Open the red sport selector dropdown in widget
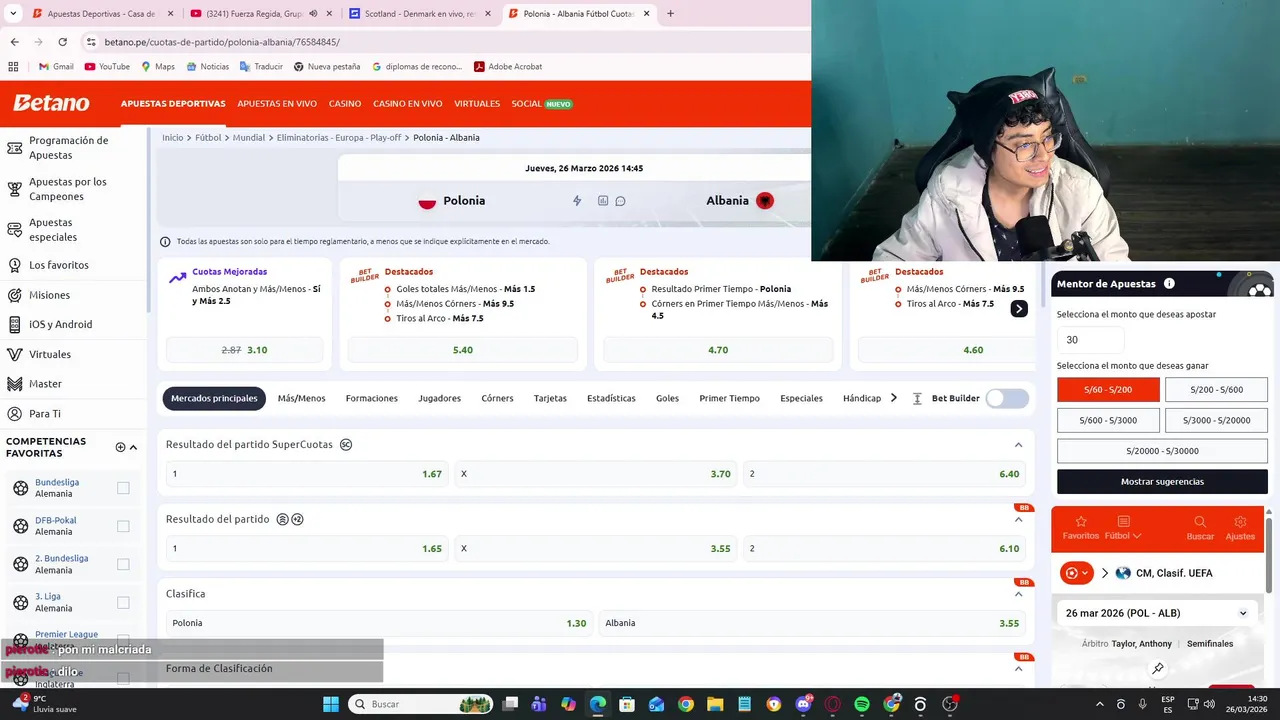Screen dimensions: 1280x720 [1077, 573]
